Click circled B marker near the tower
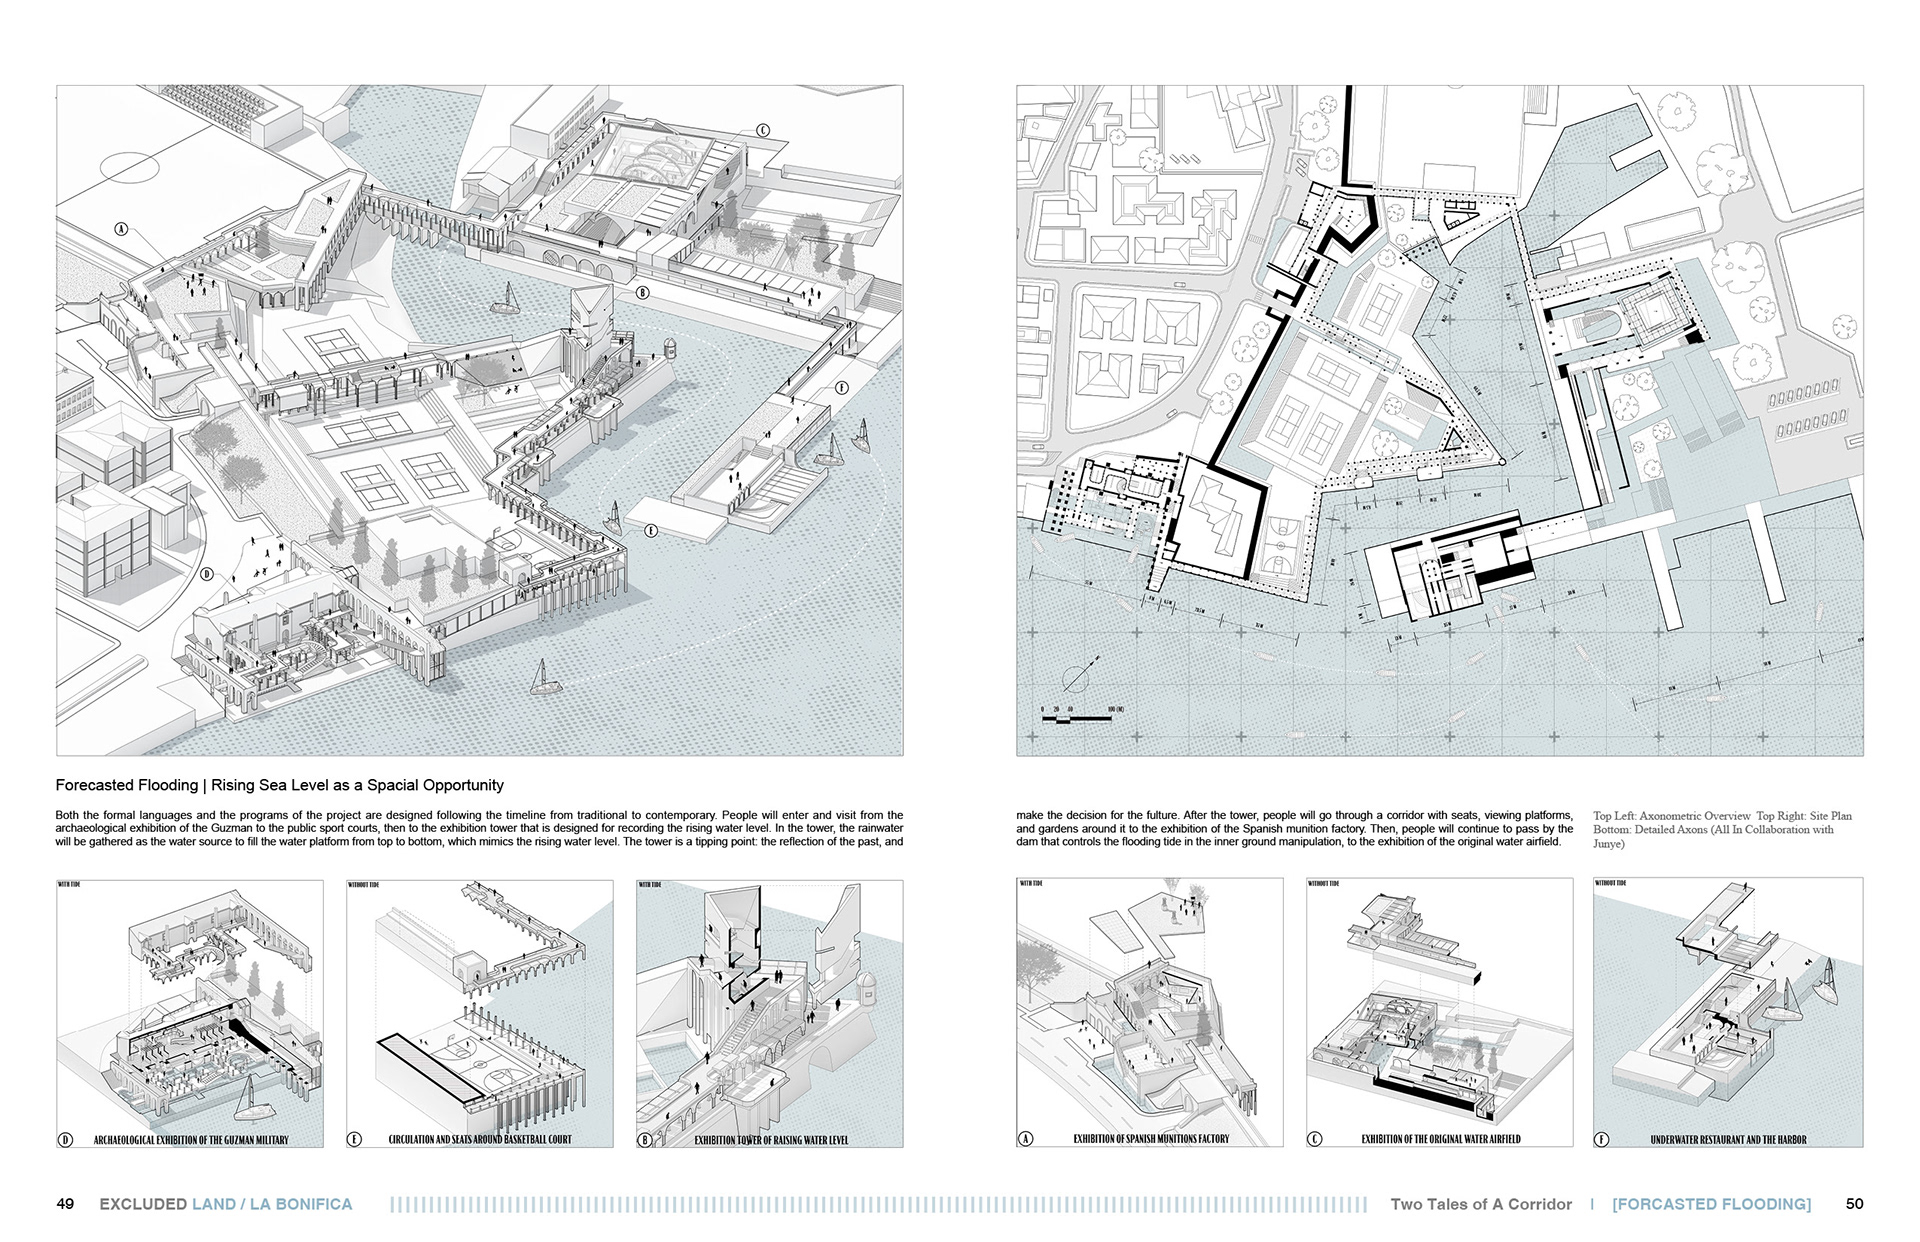The width and height of the screenshot is (1920, 1242). pyautogui.click(x=643, y=293)
